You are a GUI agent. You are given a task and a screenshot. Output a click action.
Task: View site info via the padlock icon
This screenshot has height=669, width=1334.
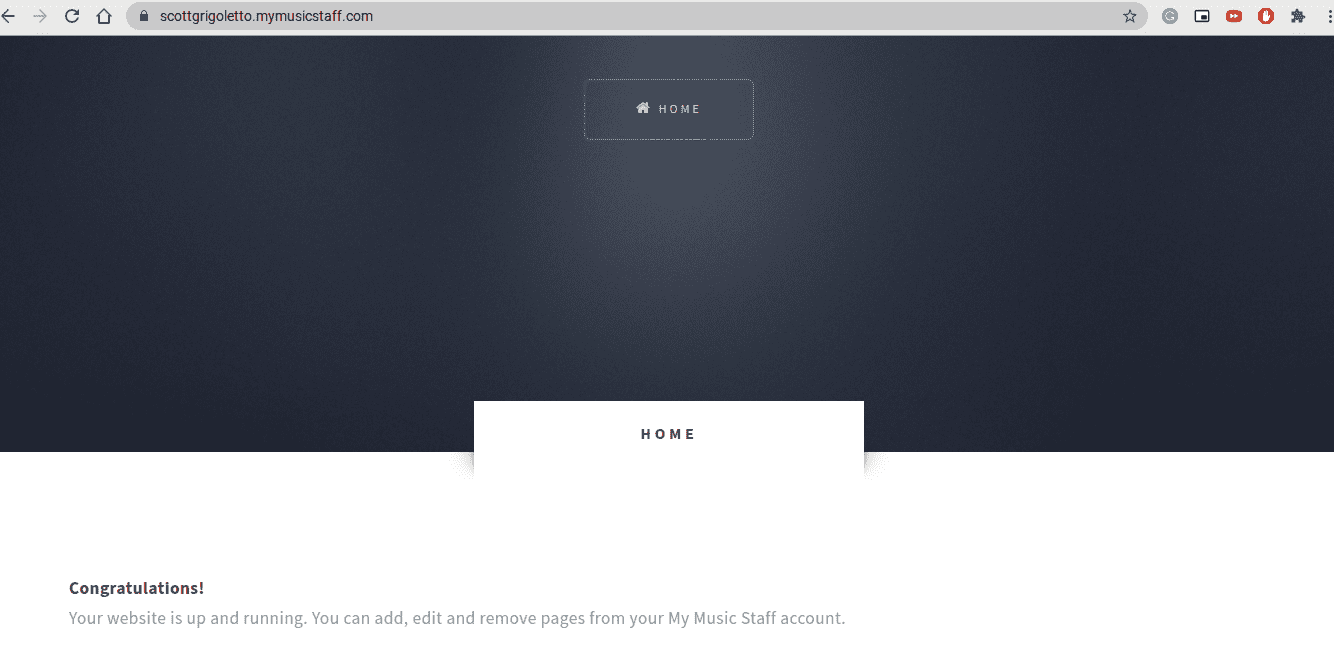click(143, 16)
